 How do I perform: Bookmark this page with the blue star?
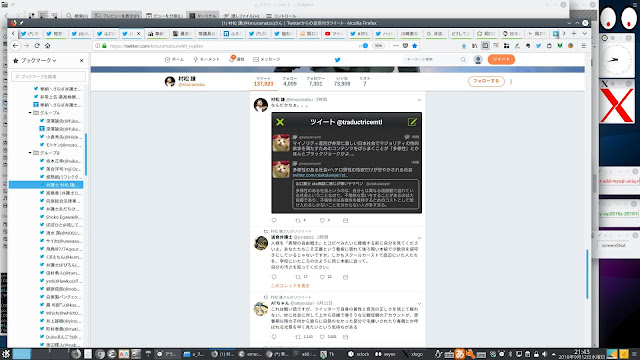[x=415, y=46]
